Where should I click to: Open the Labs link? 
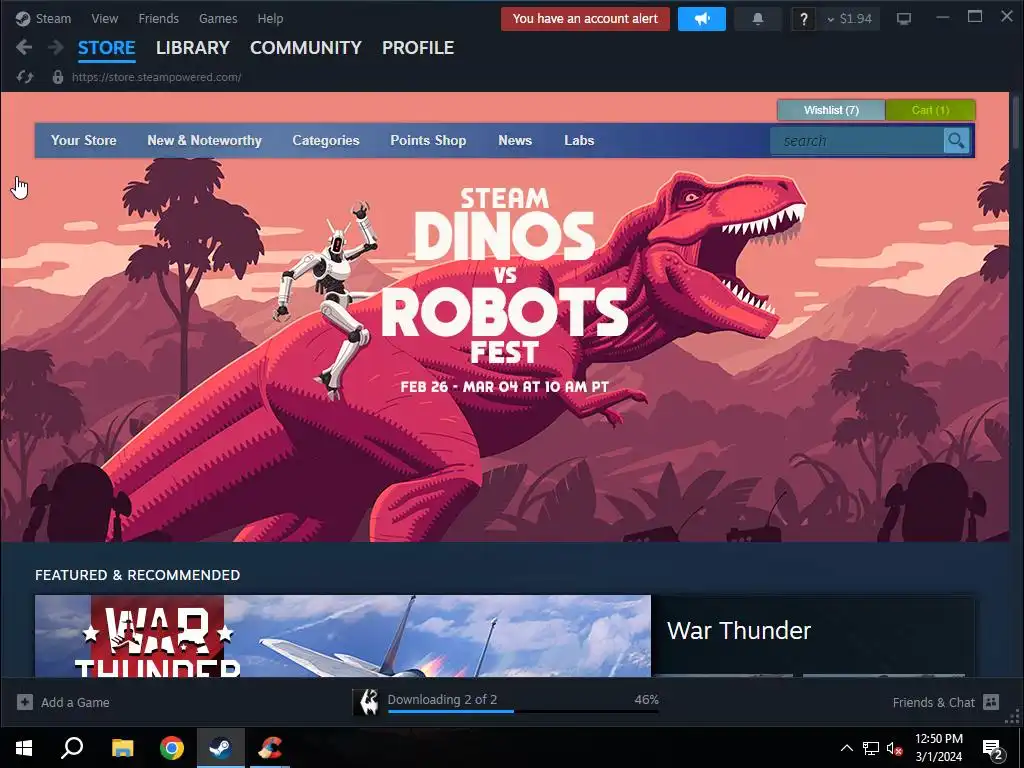579,140
